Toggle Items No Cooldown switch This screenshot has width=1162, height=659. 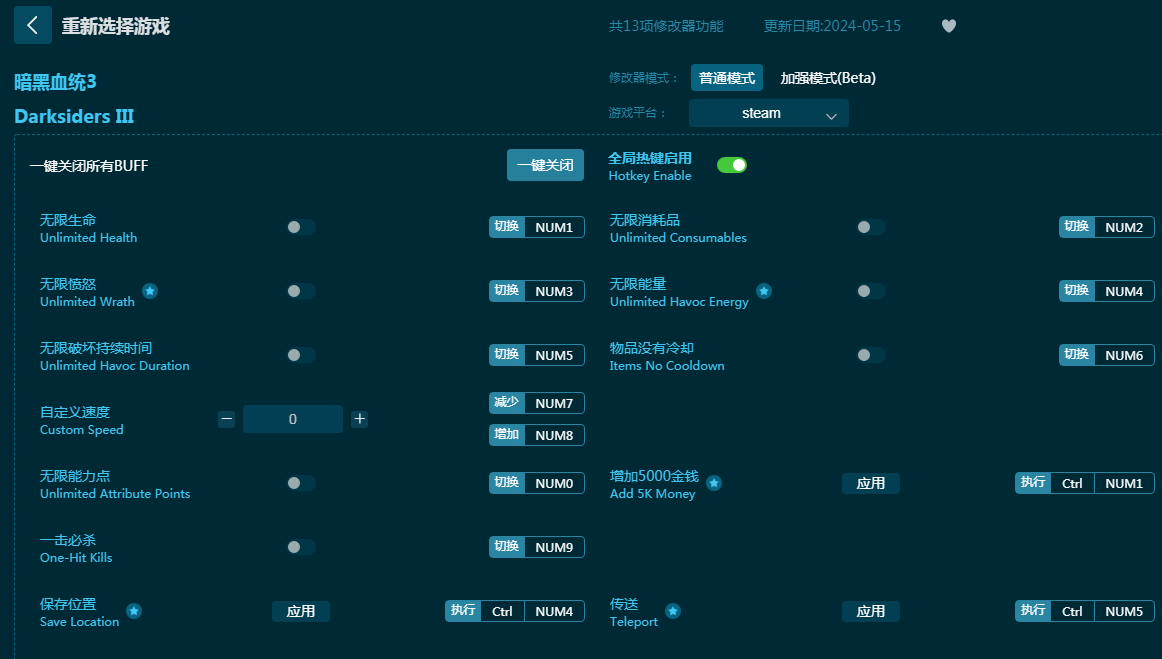tap(871, 356)
